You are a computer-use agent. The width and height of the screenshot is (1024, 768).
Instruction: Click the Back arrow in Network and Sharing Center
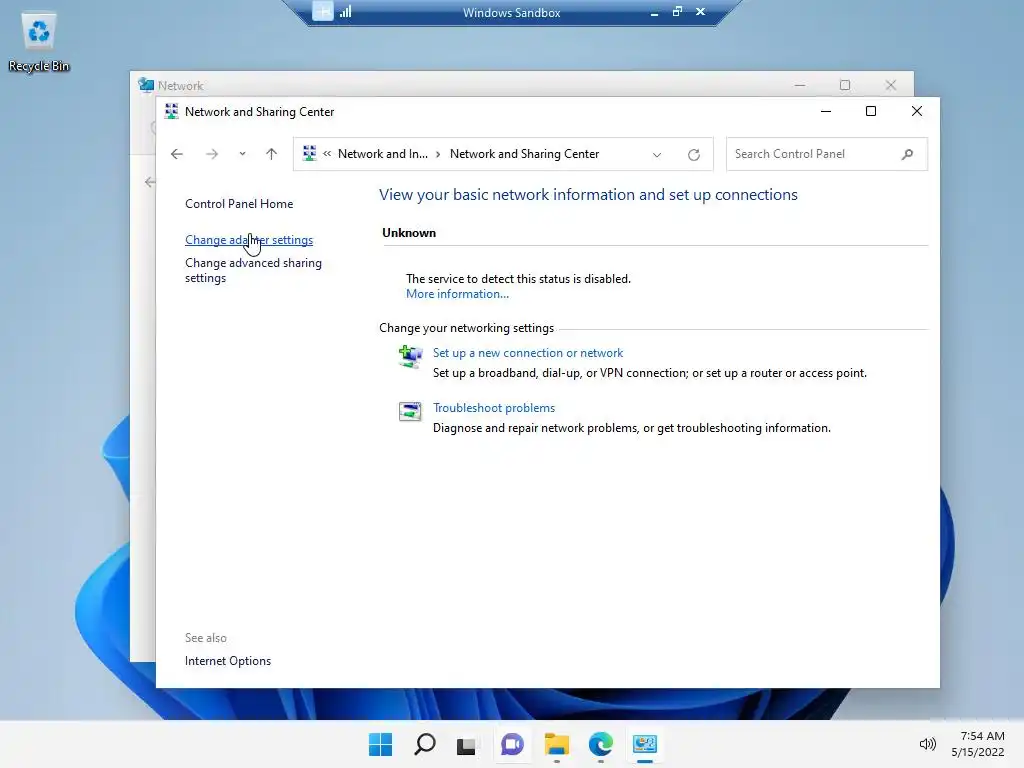pos(176,154)
